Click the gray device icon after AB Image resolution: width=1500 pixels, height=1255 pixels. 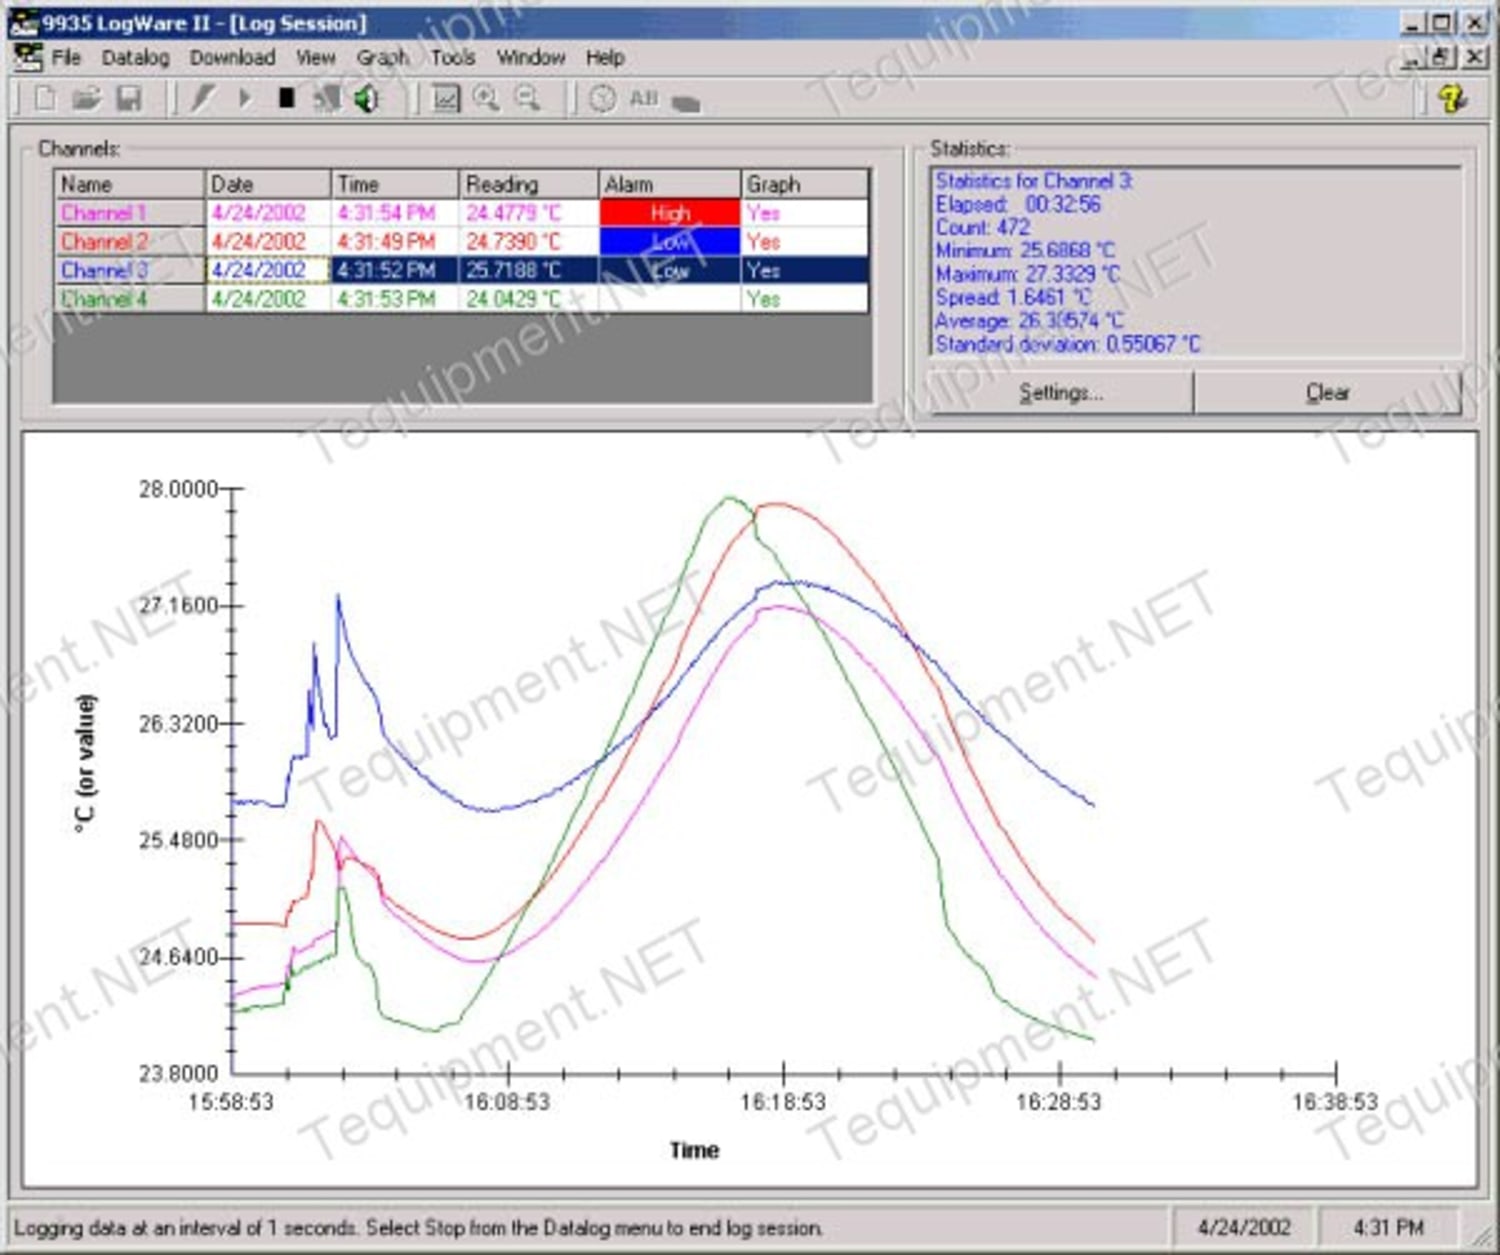[686, 102]
